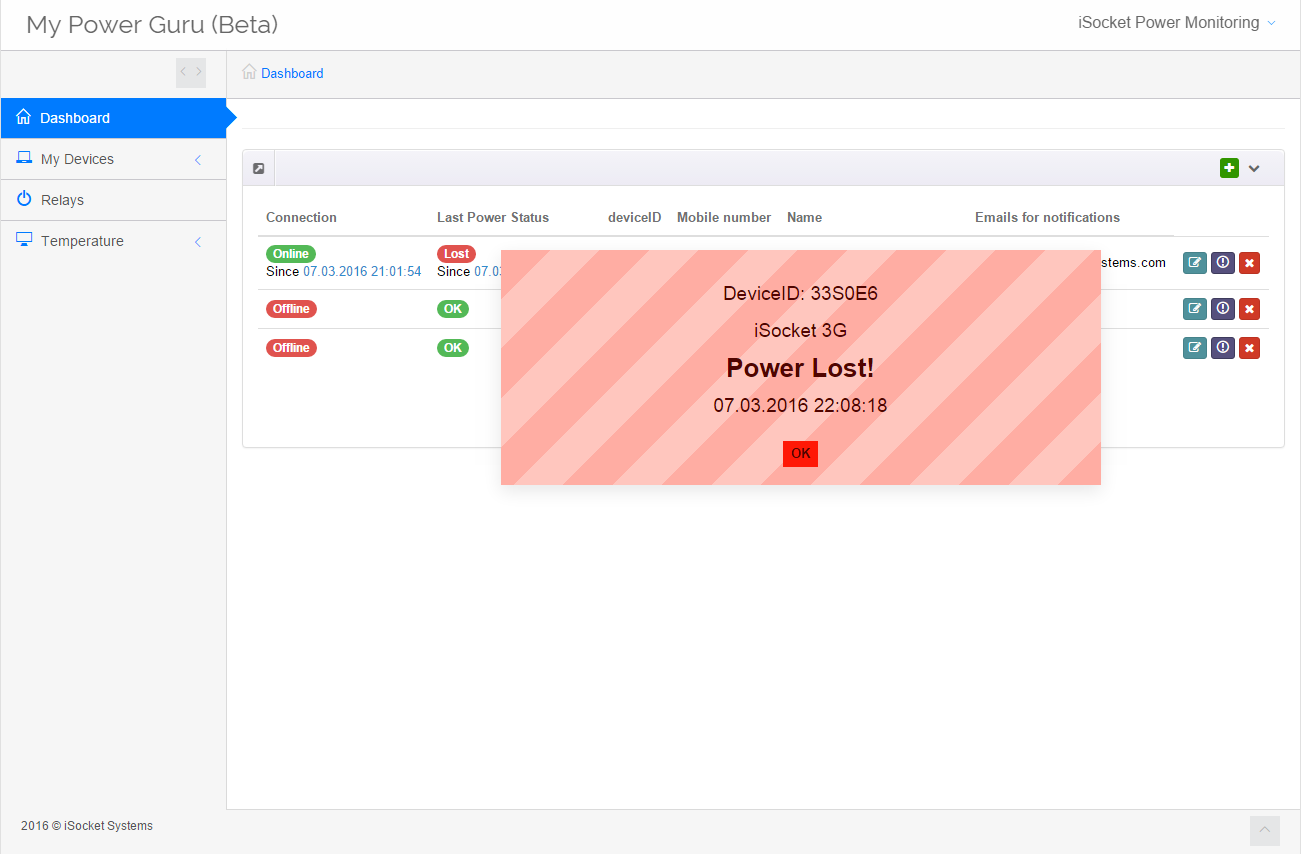
Task: Open iSocket Power Monitoring user dropdown
Action: coord(1177,23)
